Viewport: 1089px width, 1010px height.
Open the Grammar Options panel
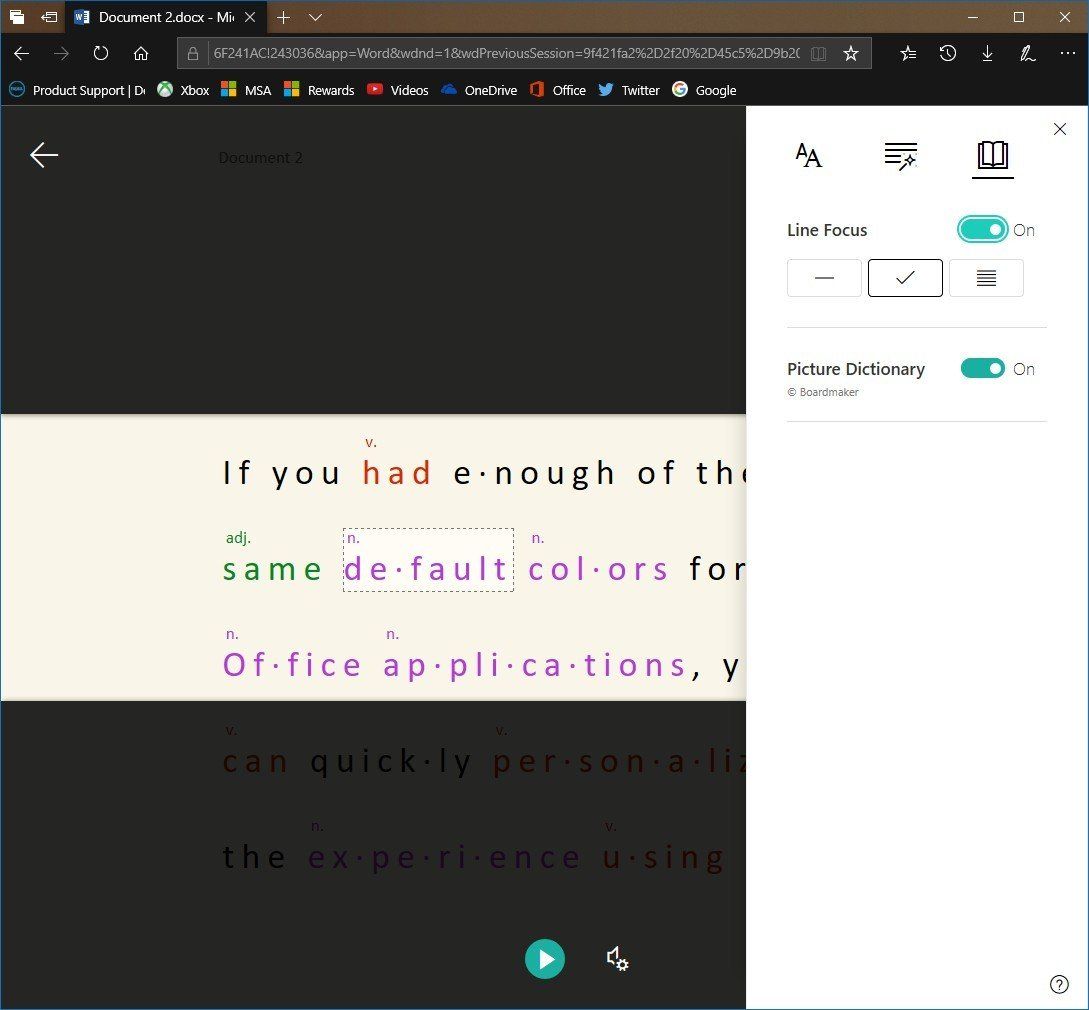pos(900,155)
